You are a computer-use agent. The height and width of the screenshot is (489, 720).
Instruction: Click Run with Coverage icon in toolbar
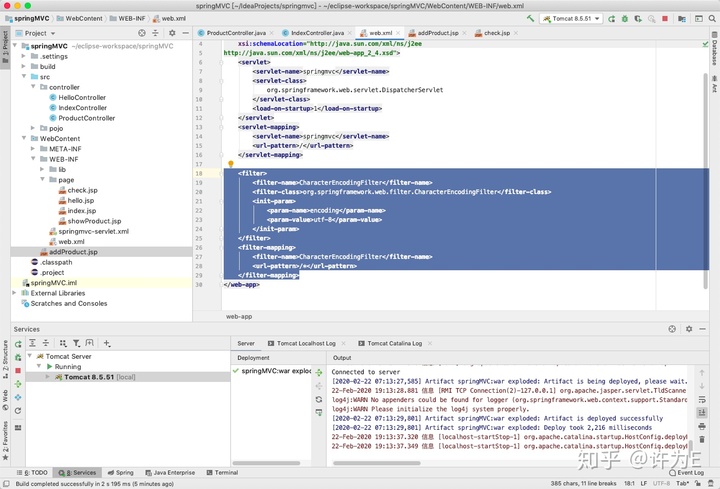click(x=638, y=19)
